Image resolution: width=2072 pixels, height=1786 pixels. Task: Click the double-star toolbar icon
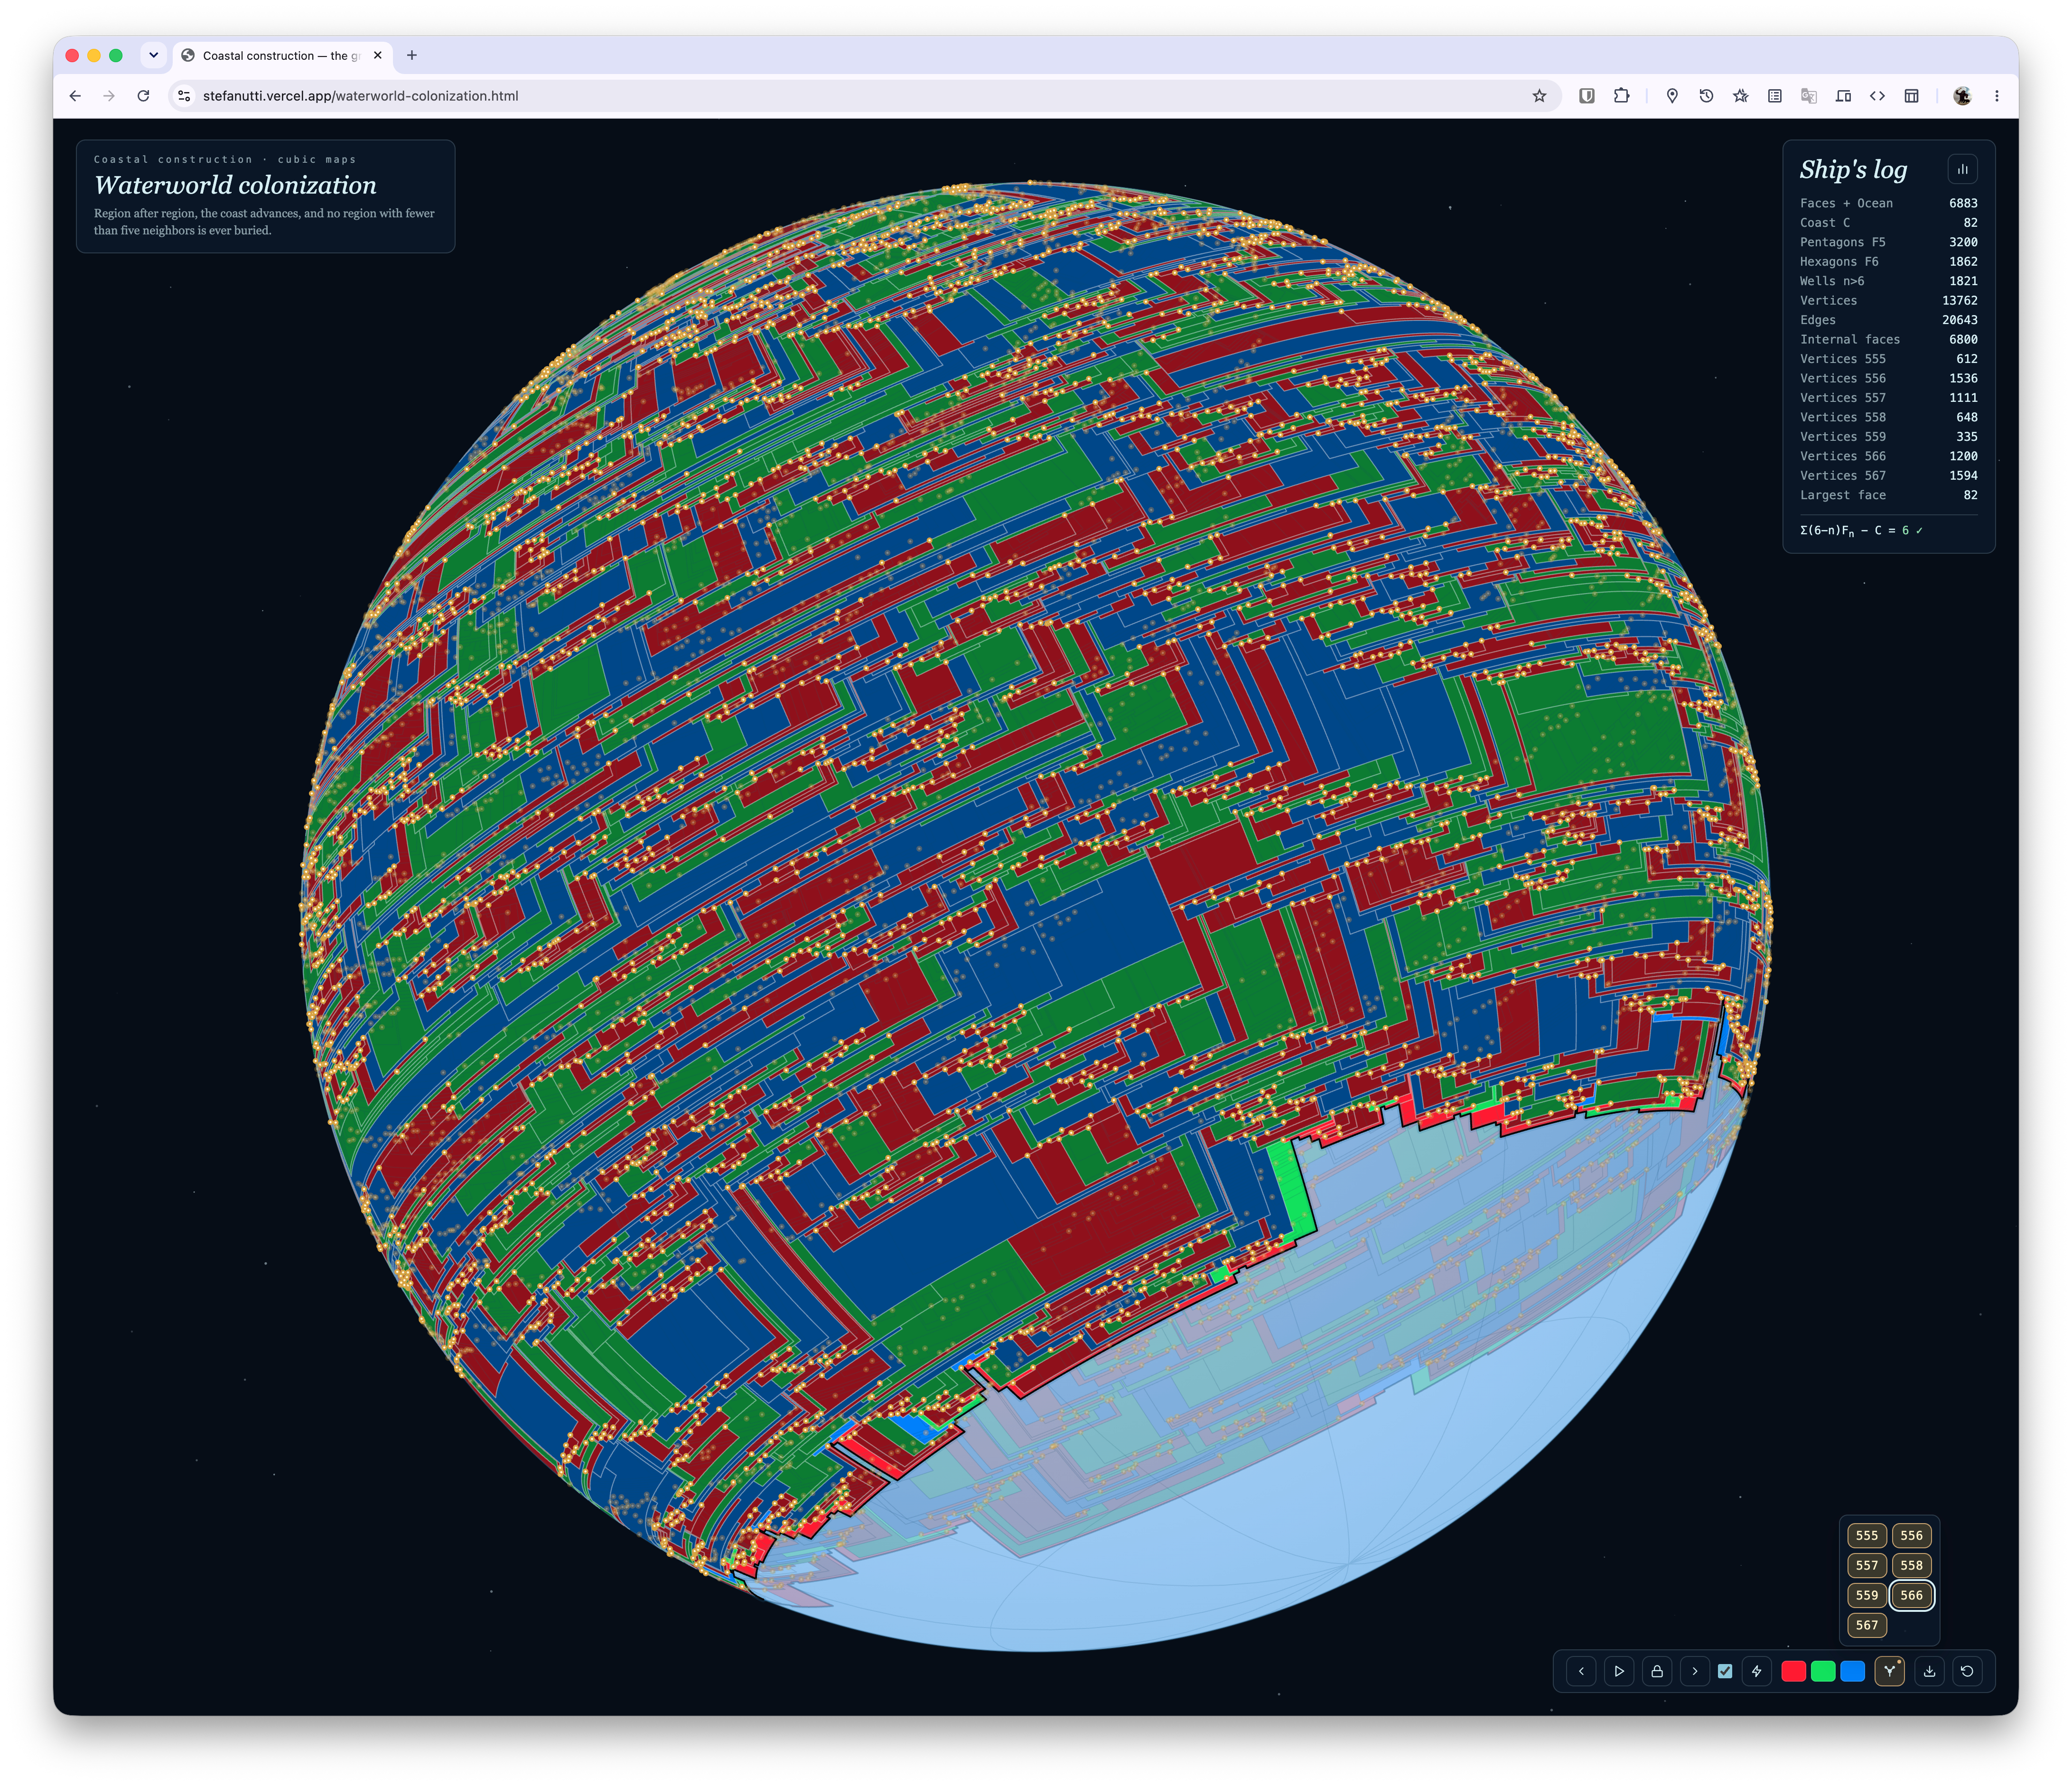click(x=1741, y=96)
